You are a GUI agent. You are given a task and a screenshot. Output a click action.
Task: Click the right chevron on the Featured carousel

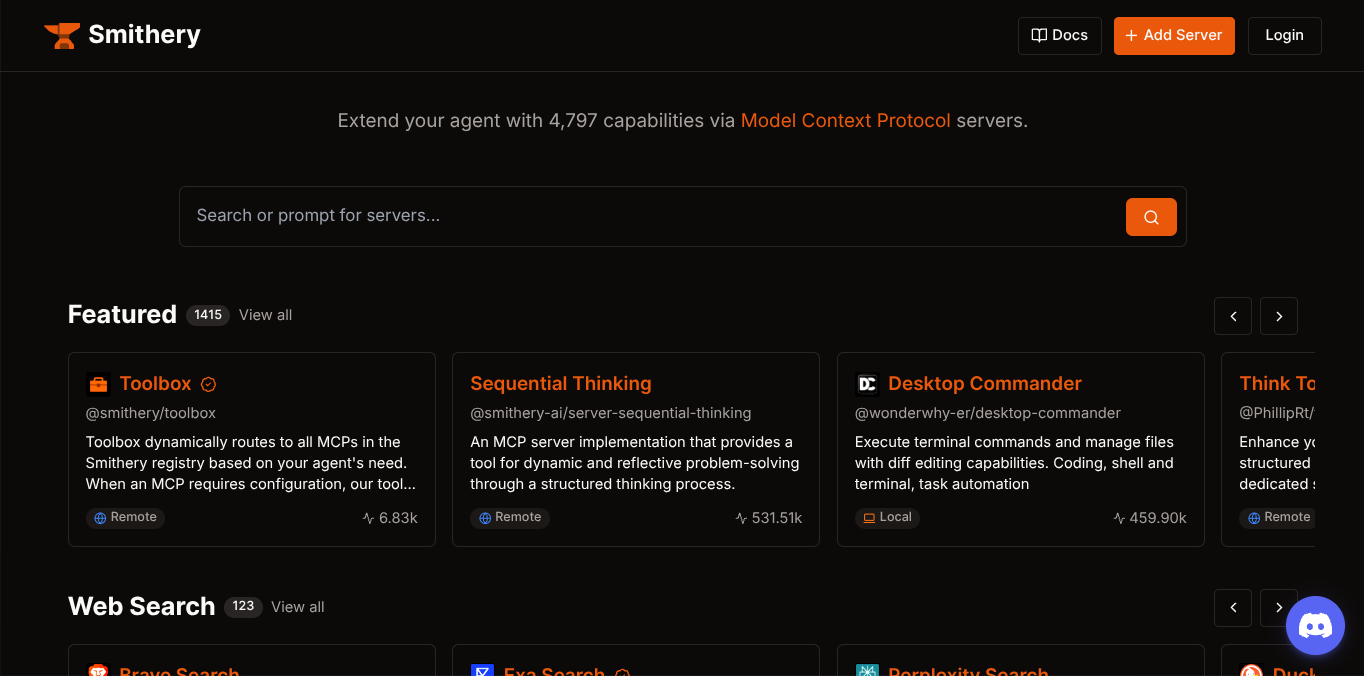(x=1278, y=316)
